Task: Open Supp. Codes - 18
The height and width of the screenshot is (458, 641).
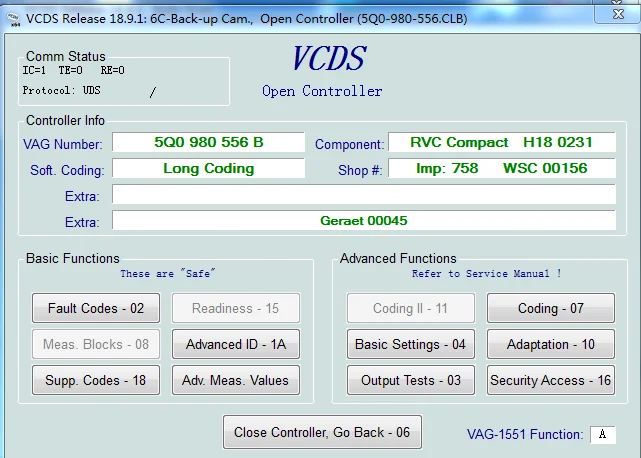Action: pos(96,380)
